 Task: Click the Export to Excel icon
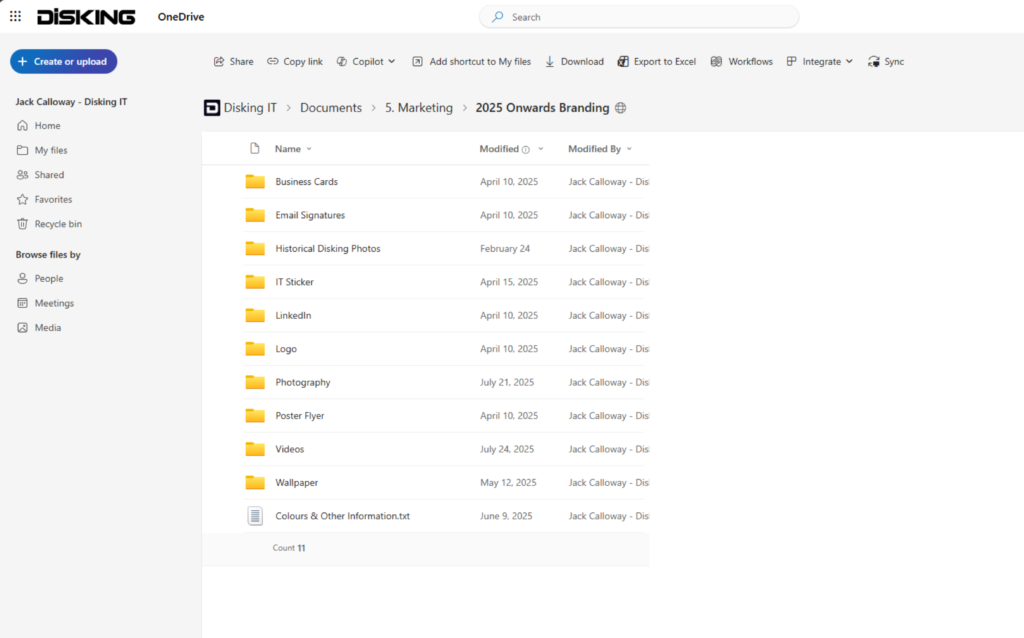[623, 61]
